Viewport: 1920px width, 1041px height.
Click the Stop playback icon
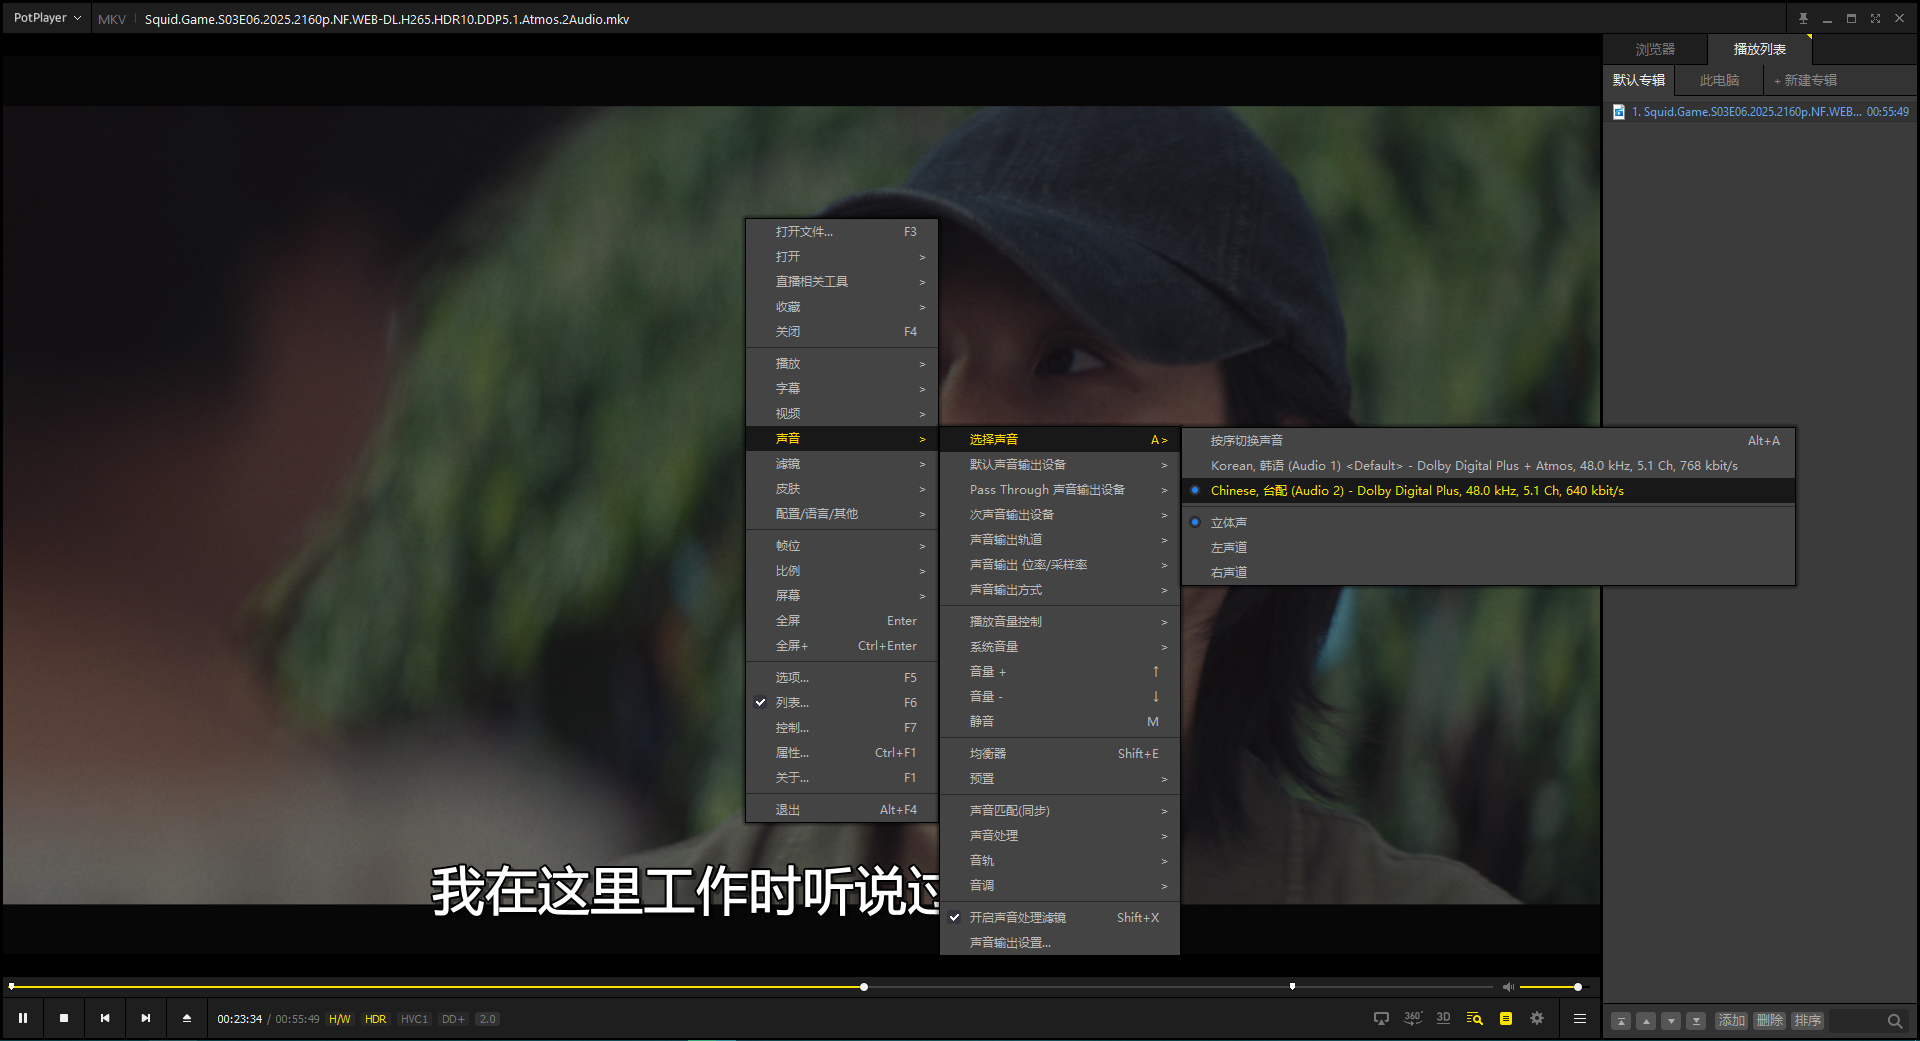tap(63, 1018)
